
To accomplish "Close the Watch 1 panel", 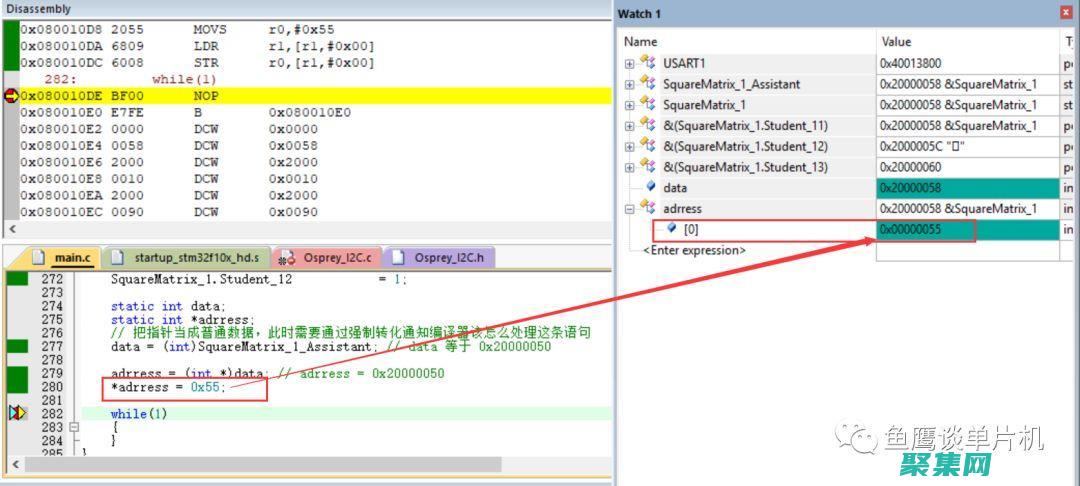I will 1066,13.
